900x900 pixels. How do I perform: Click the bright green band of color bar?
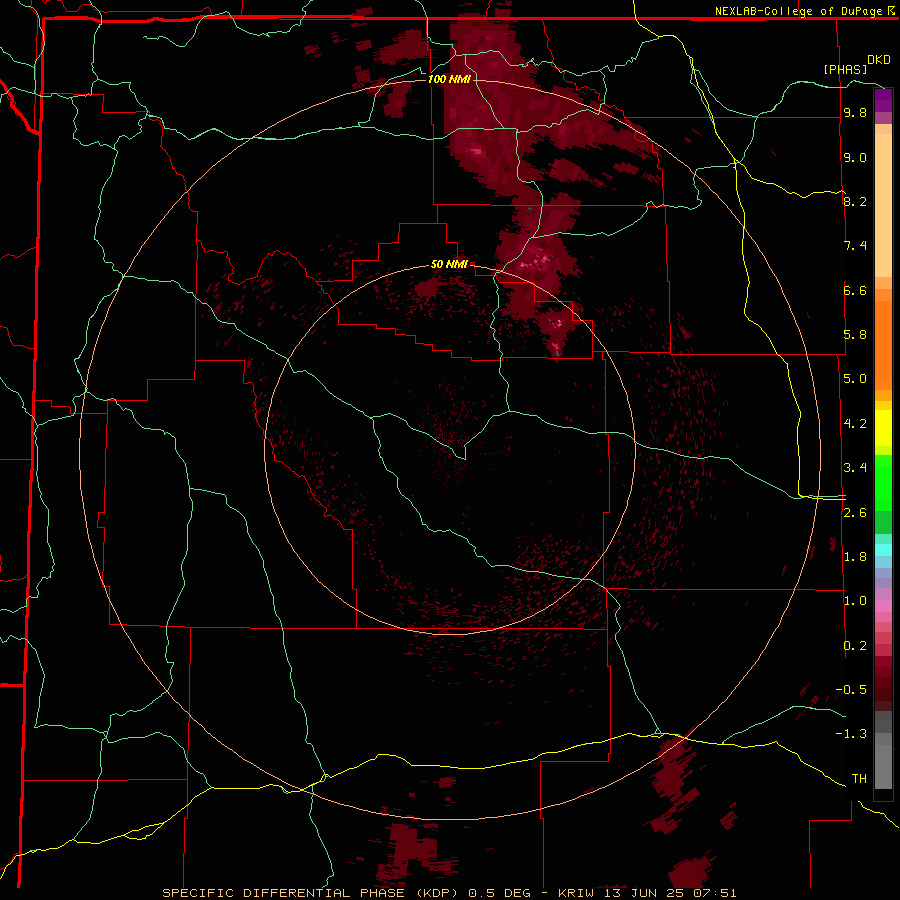point(883,481)
